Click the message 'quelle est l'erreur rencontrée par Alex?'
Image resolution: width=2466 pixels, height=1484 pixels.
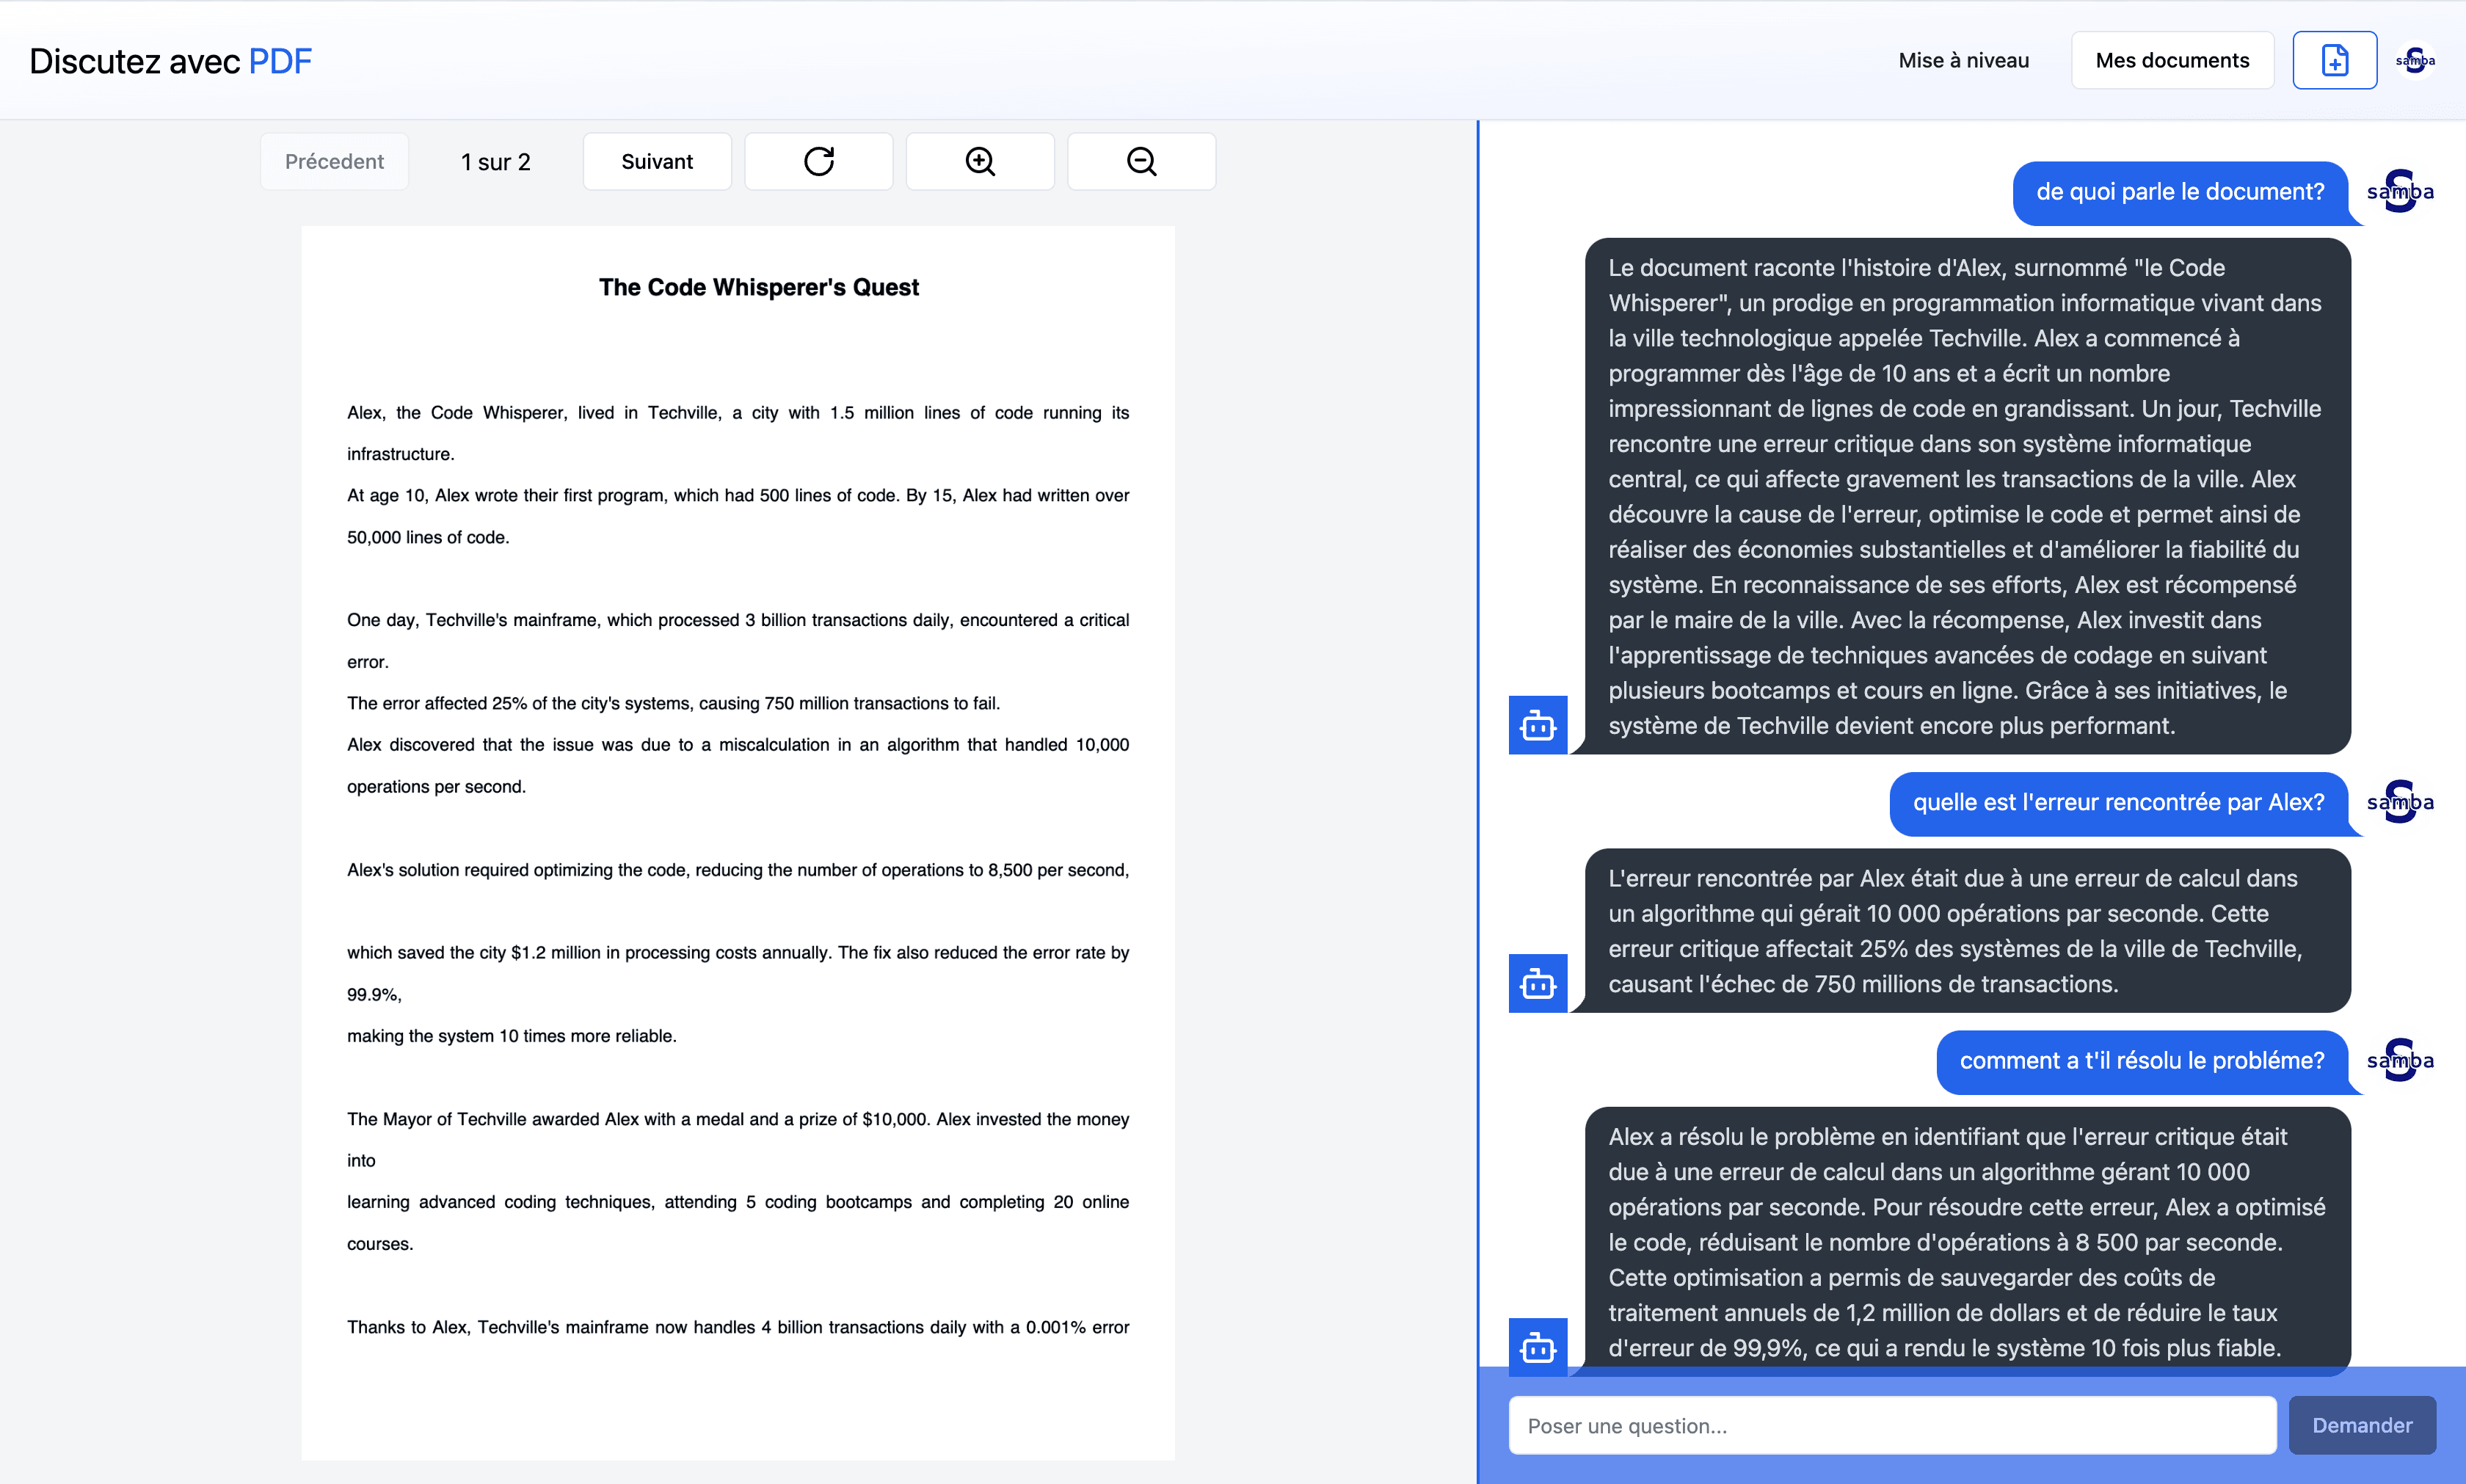tap(2118, 803)
